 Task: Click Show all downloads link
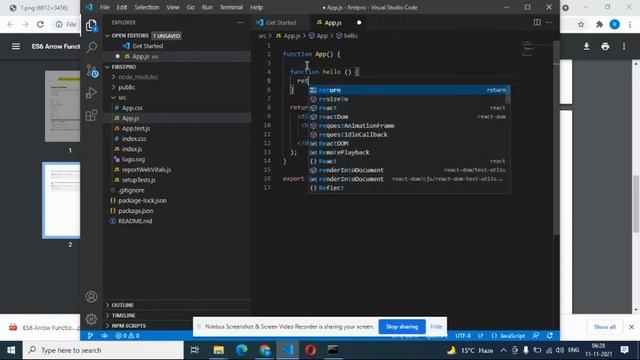(604, 327)
